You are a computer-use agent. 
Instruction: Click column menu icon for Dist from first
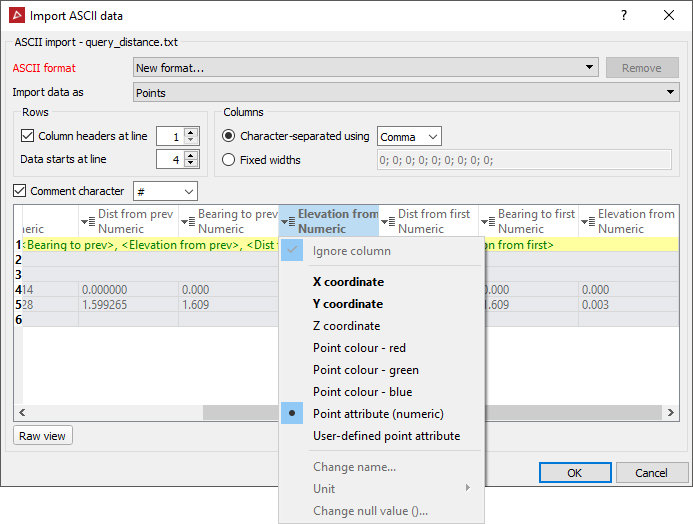pos(387,221)
